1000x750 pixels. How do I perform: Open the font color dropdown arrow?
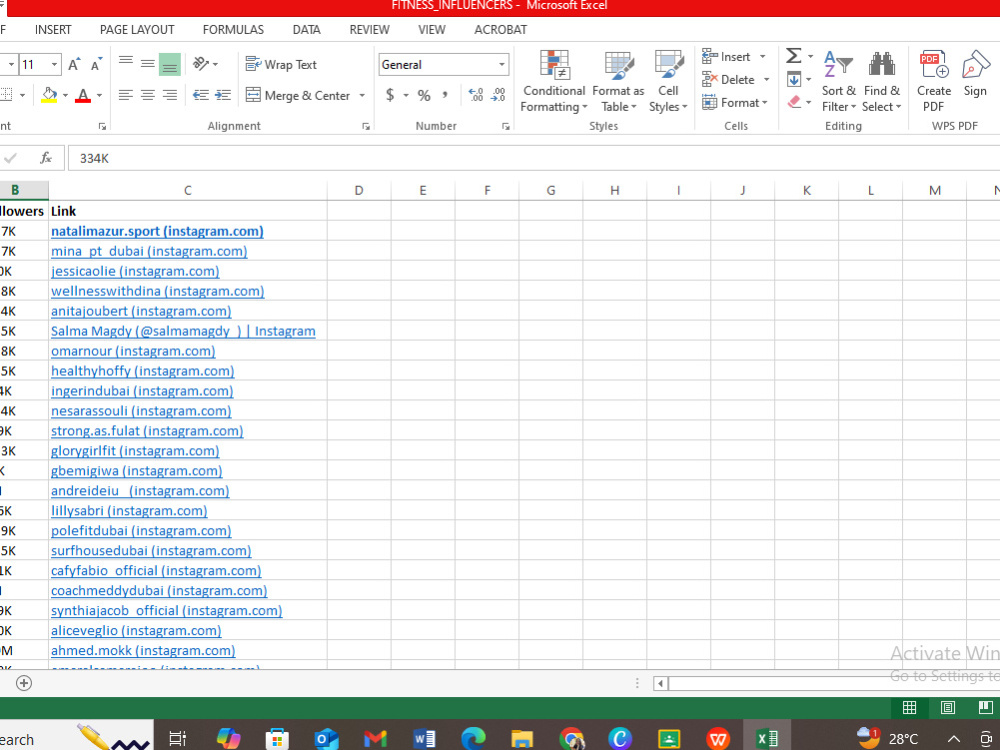click(x=99, y=96)
